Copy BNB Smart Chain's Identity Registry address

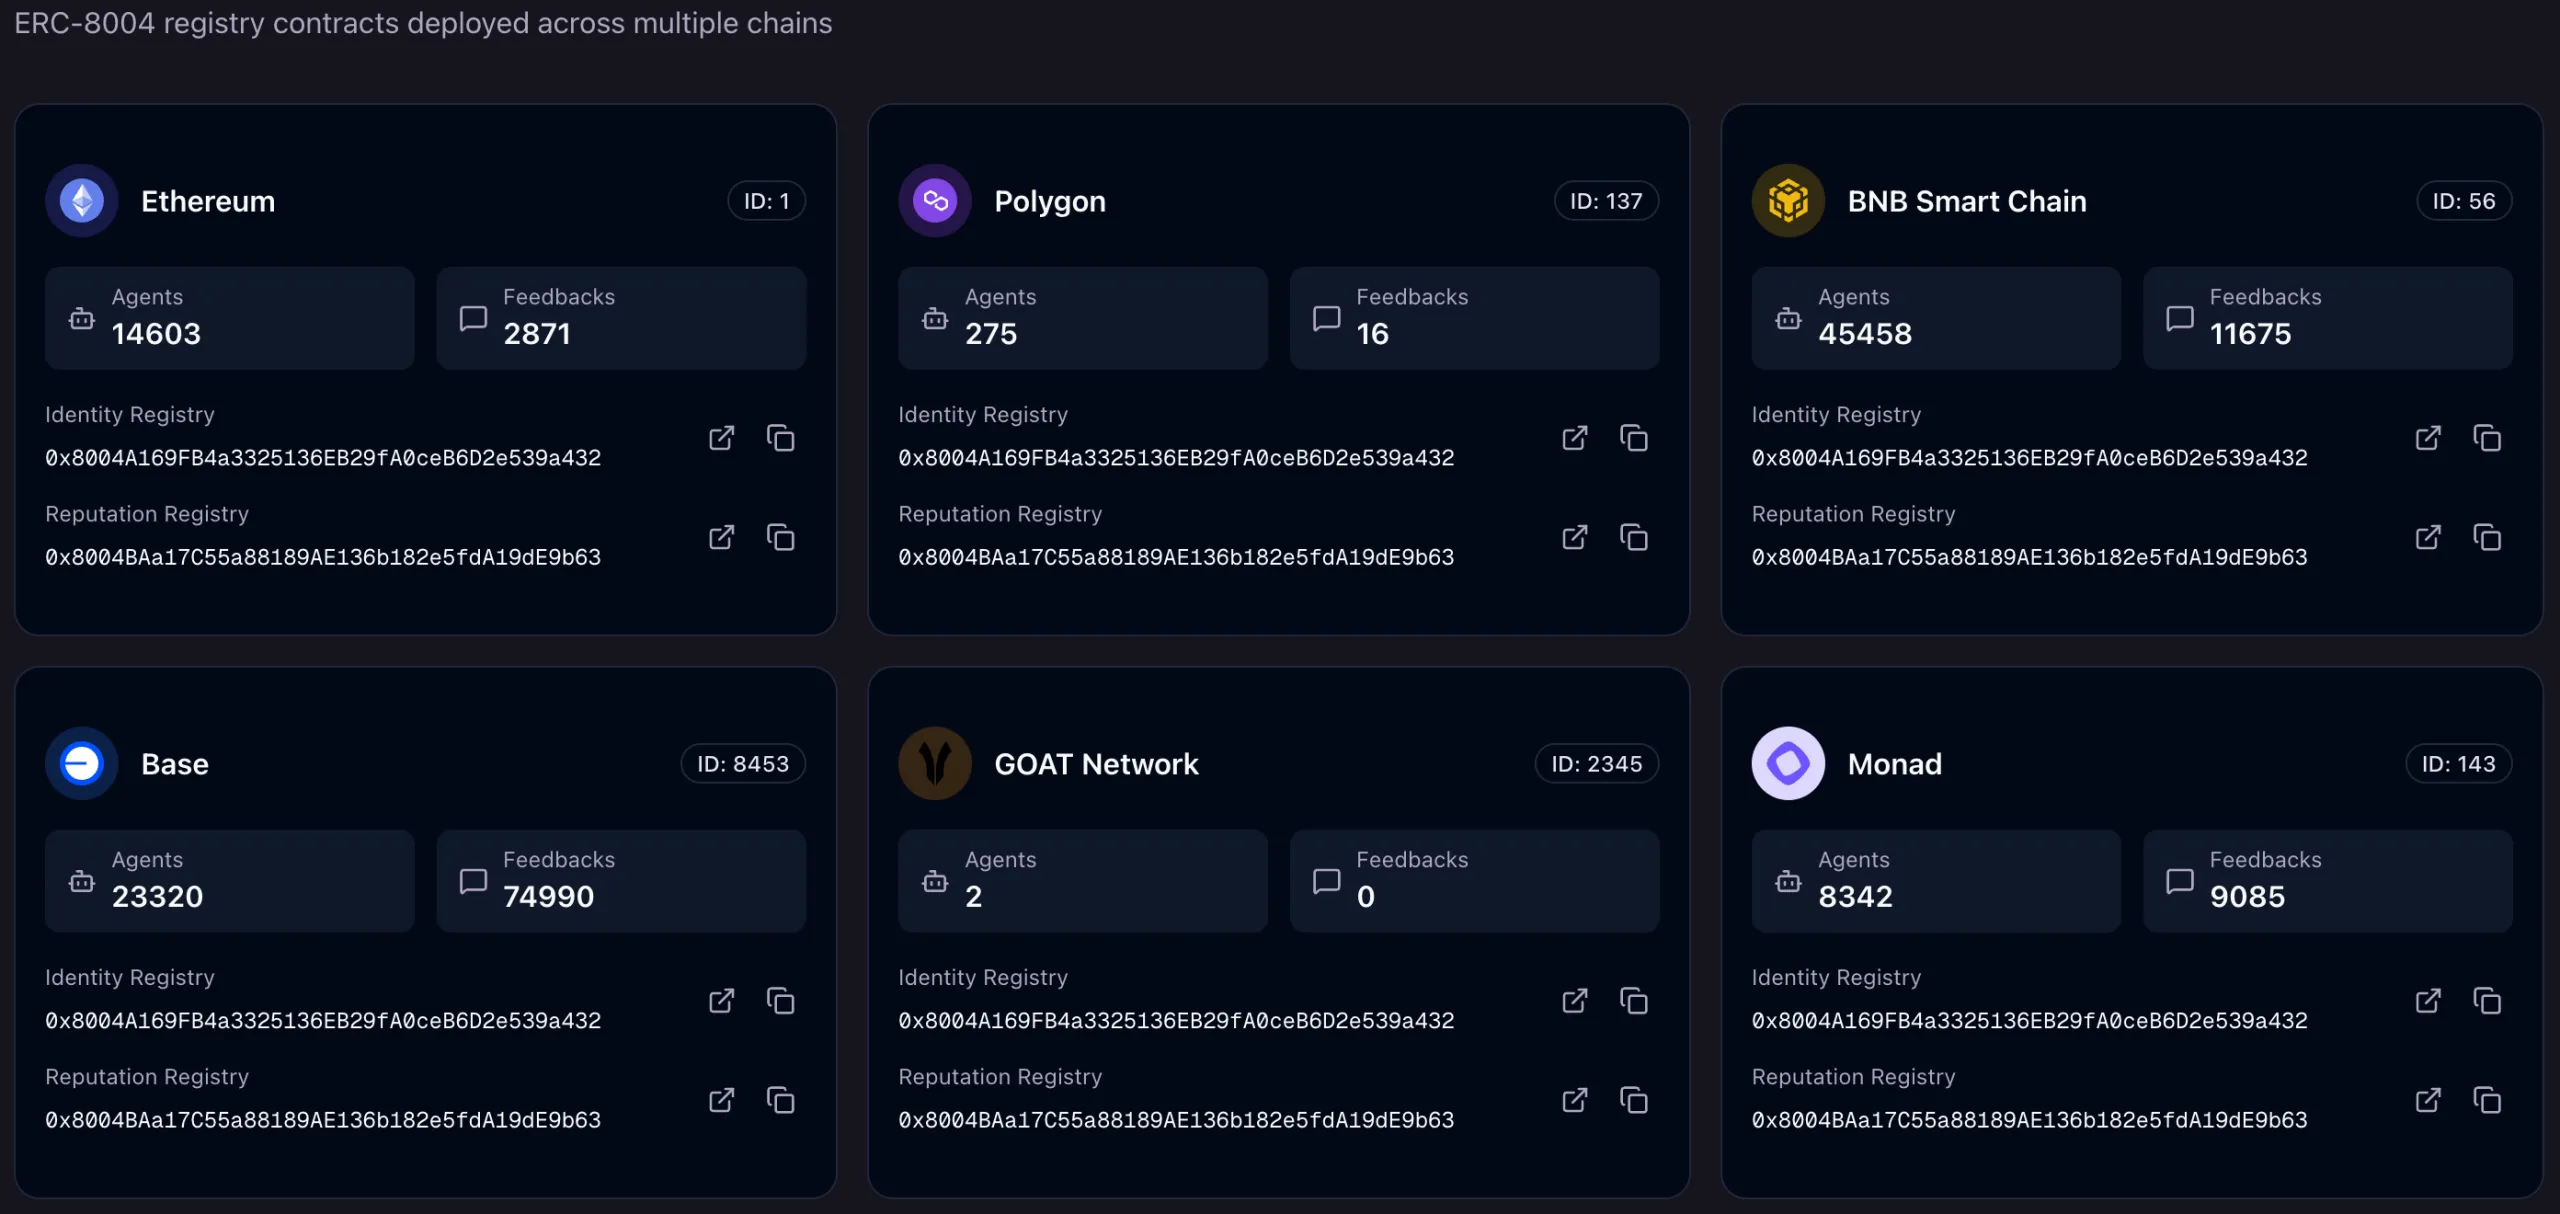click(x=2488, y=437)
